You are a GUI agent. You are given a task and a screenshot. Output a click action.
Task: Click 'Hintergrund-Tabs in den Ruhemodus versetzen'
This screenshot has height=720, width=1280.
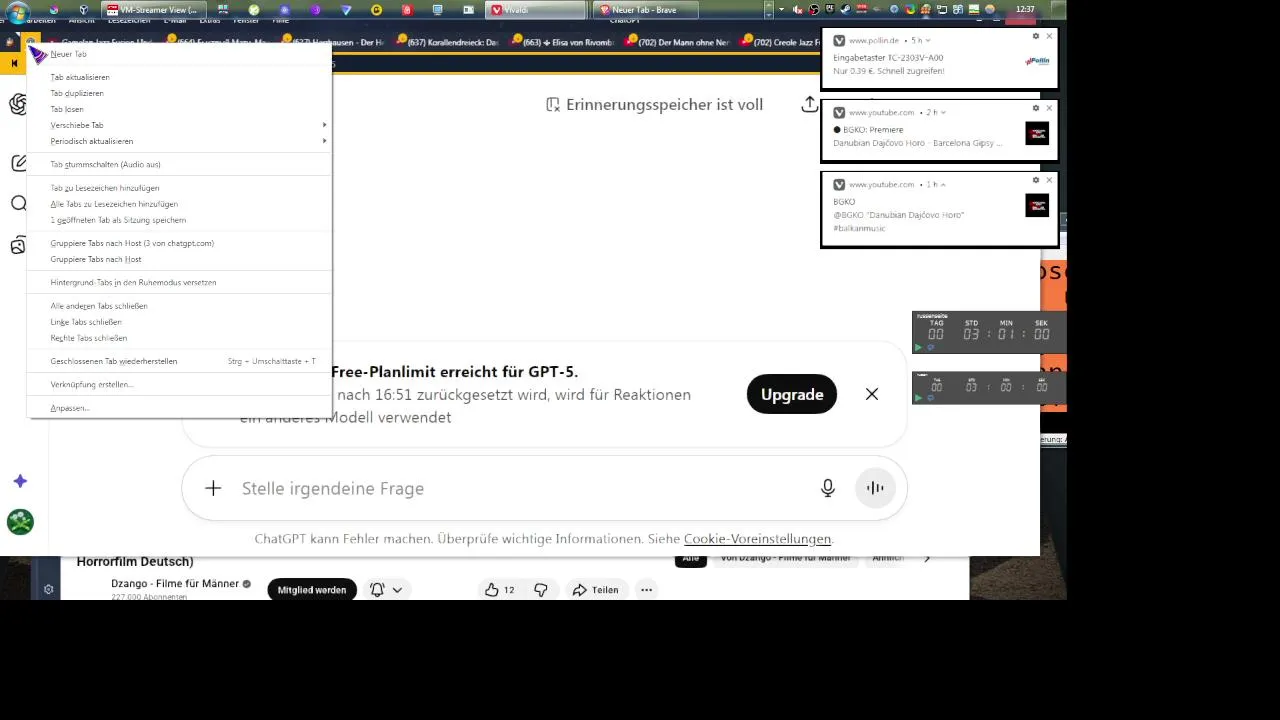pos(179,282)
